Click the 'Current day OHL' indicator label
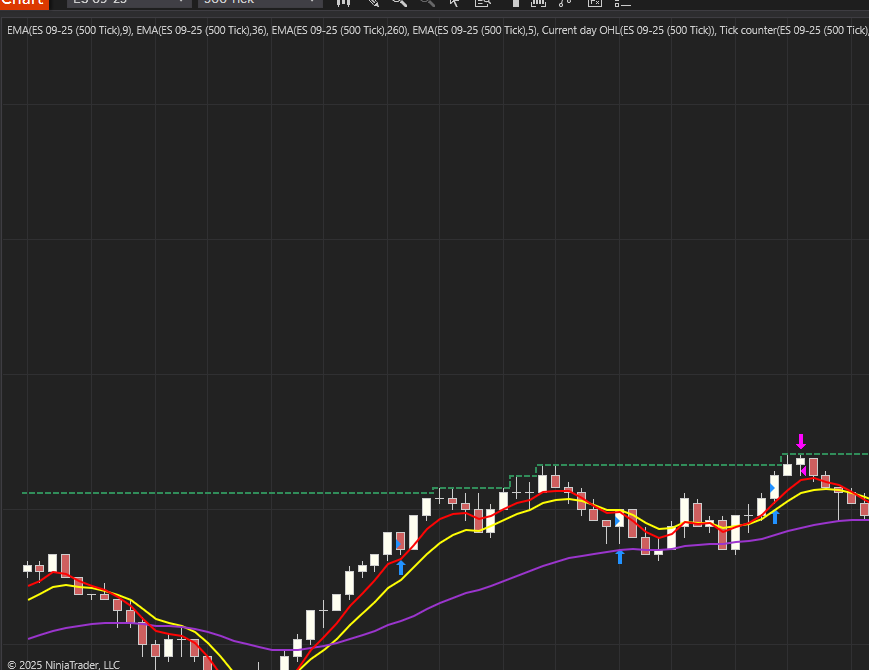 [x=629, y=30]
